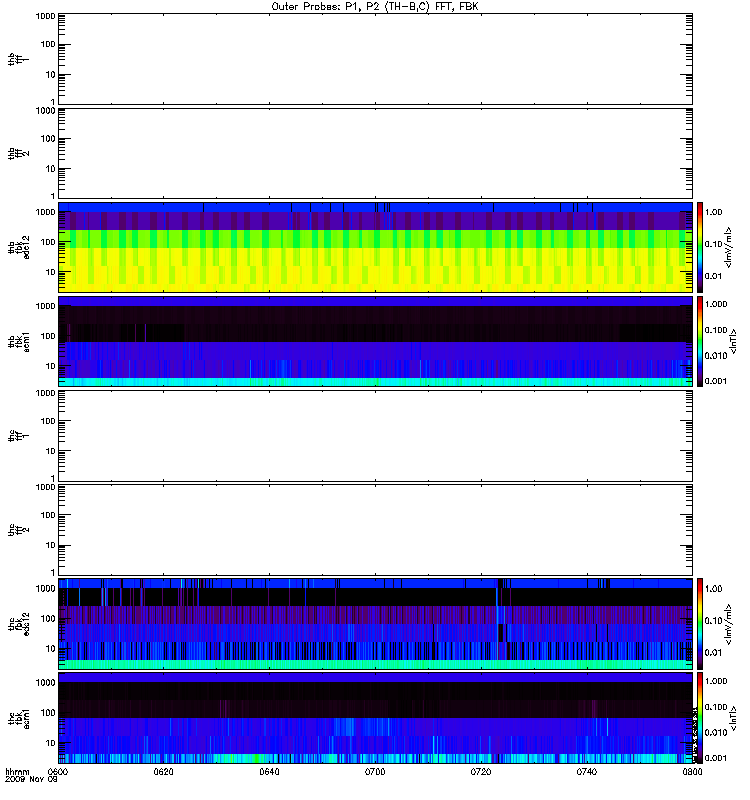Click the 'thb fbk scm1' y-axis label
This screenshot has width=750, height=800.
(x=19, y=342)
